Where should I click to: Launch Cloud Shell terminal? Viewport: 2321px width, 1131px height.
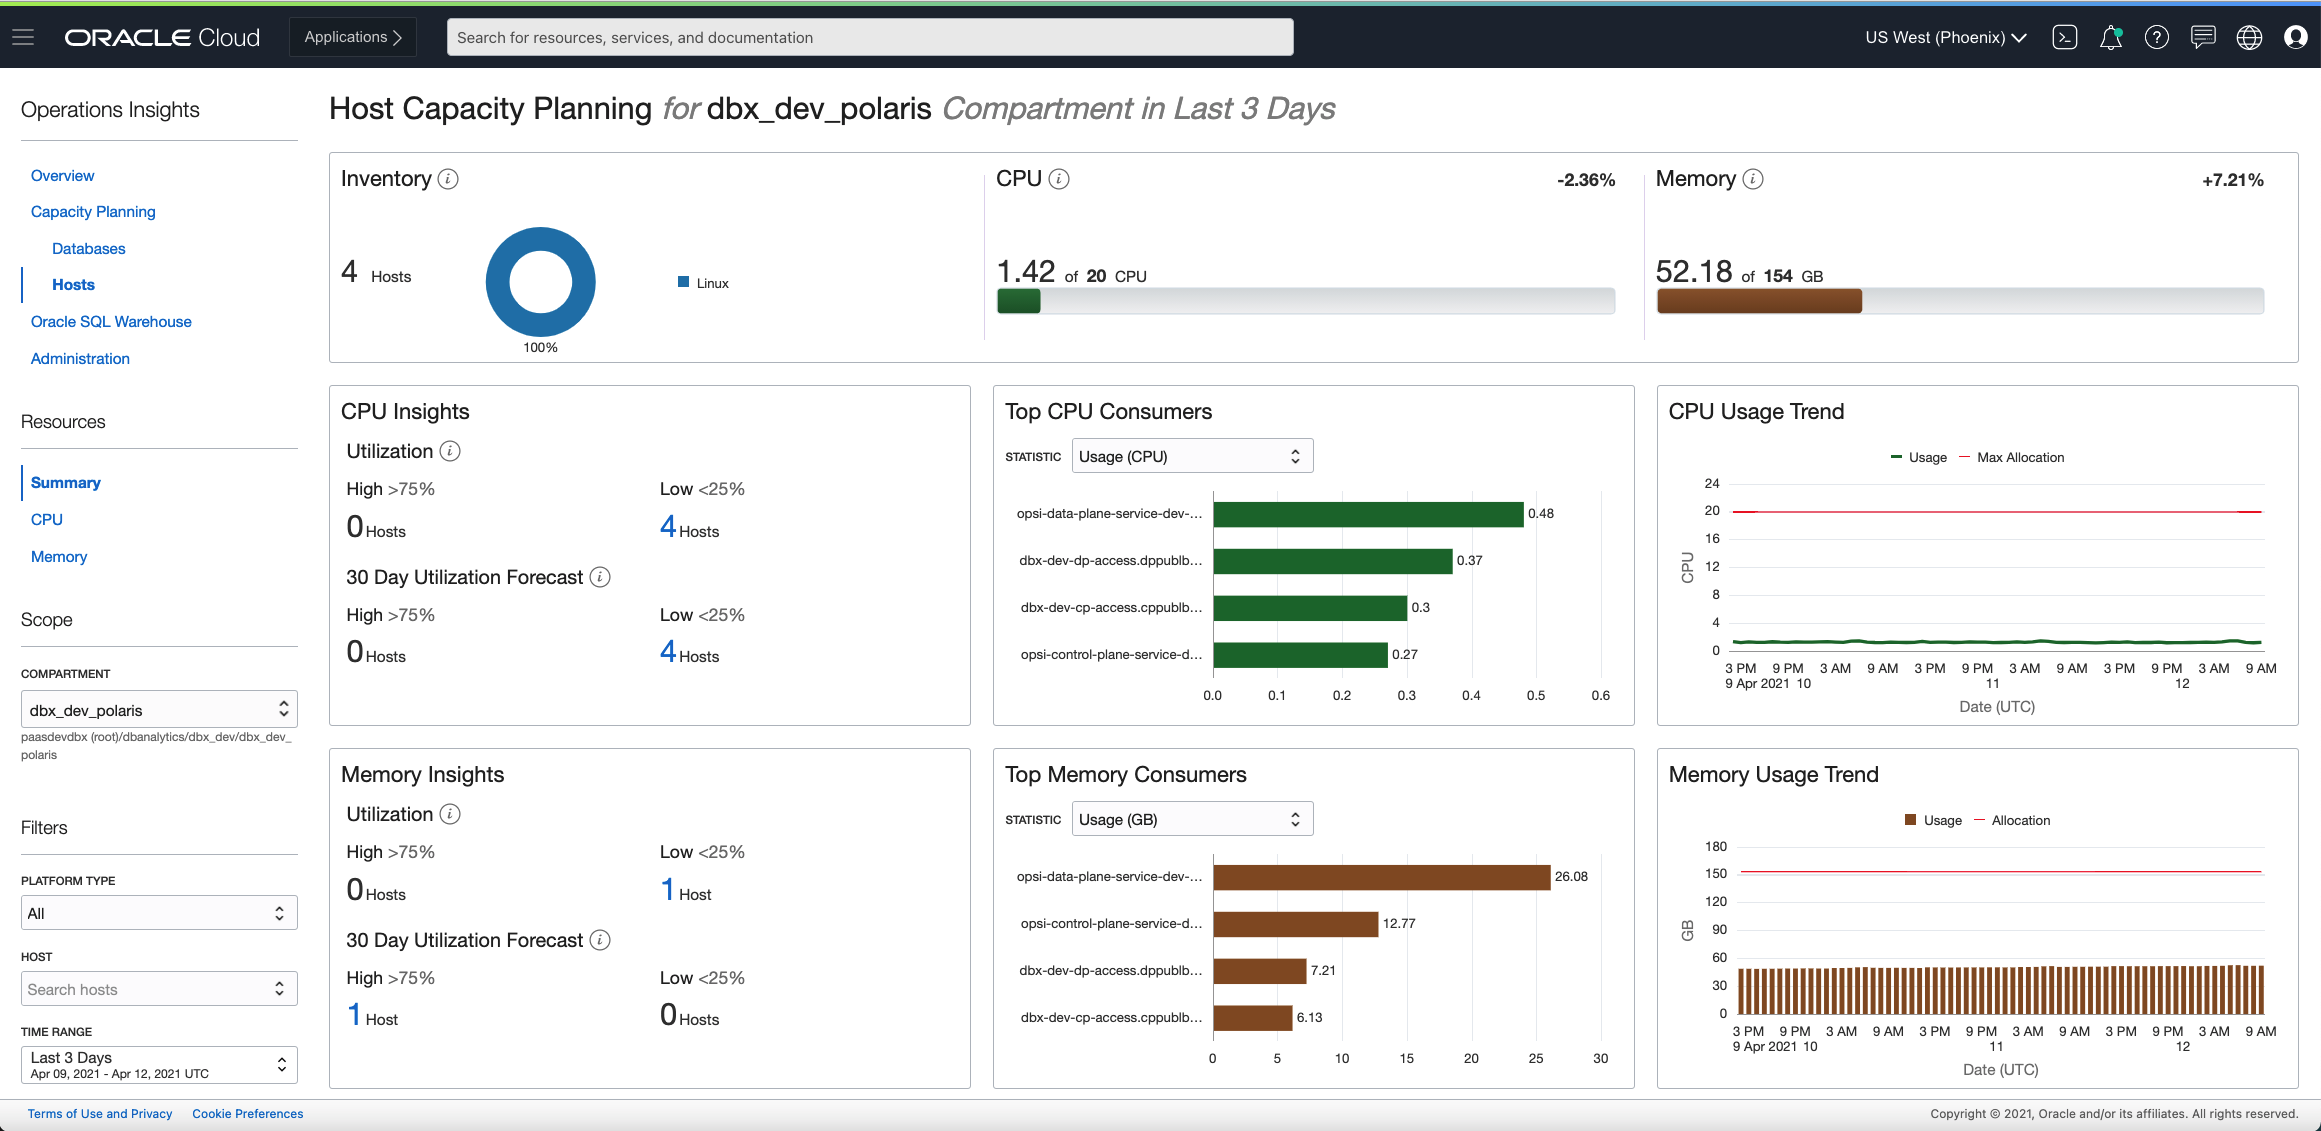2064,37
